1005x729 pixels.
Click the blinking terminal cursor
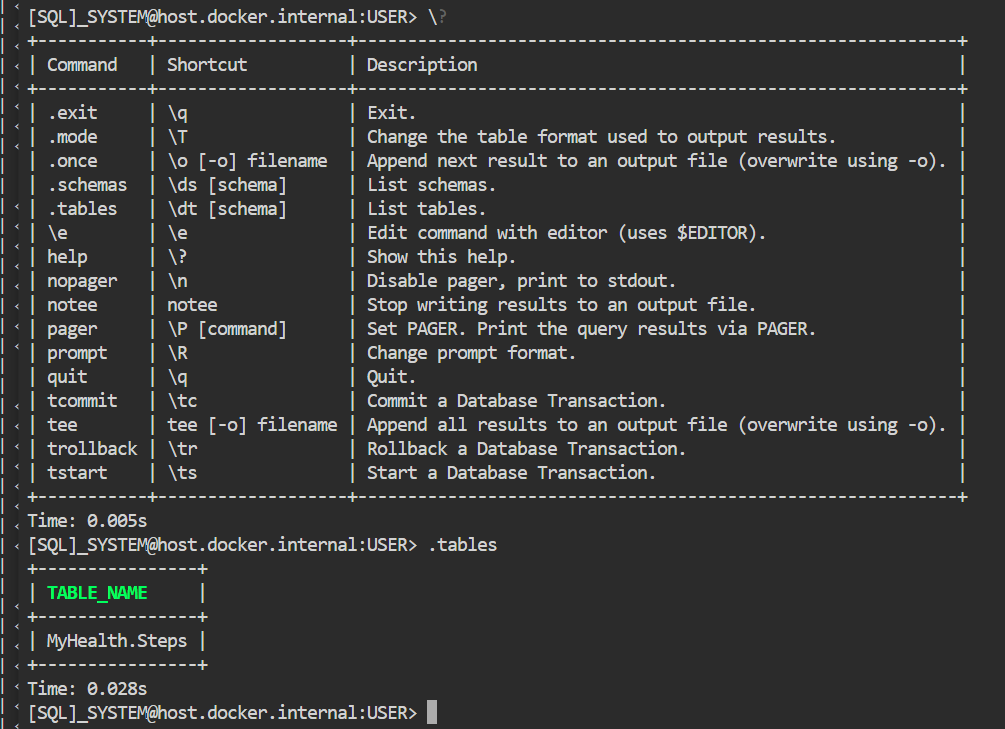click(433, 711)
